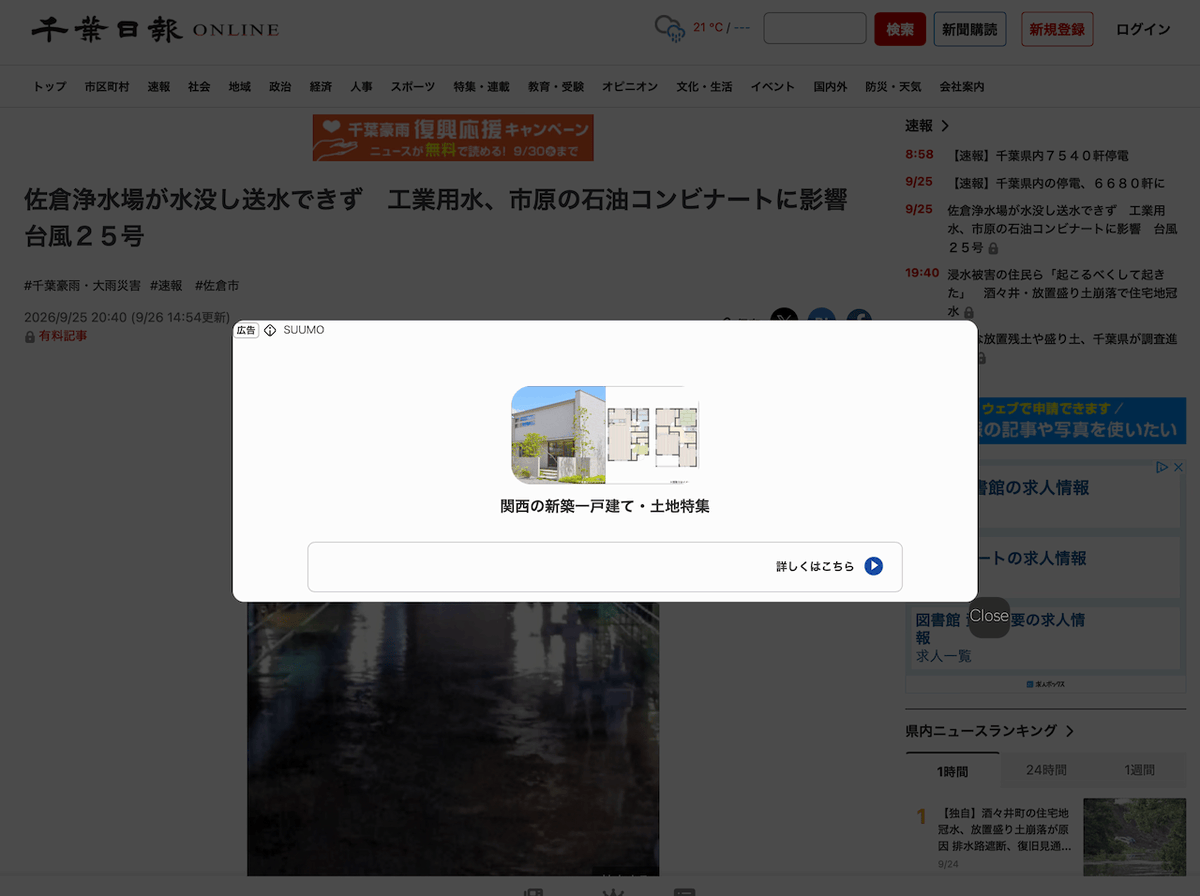The height and width of the screenshot is (896, 1200).
Task: Focus the header search input field
Action: pyautogui.click(x=815, y=28)
